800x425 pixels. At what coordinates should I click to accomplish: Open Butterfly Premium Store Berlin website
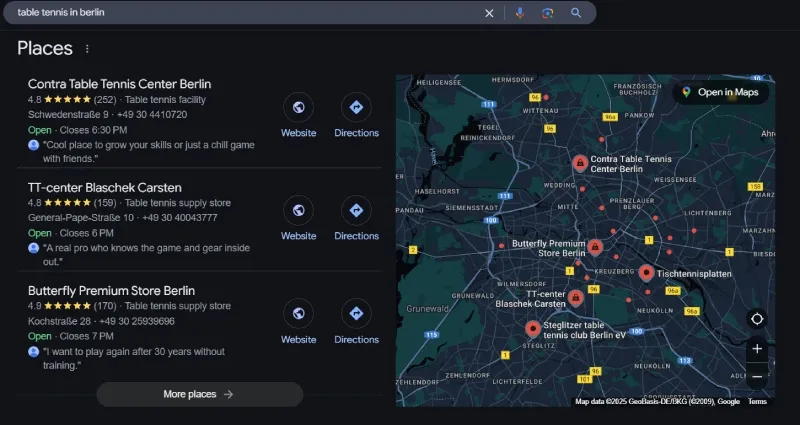(x=298, y=315)
